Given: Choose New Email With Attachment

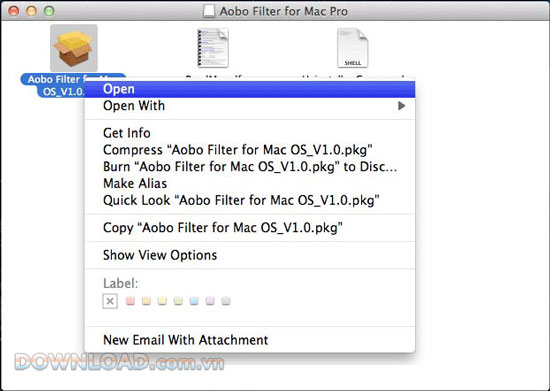Looking at the screenshot, I should (250, 340).
